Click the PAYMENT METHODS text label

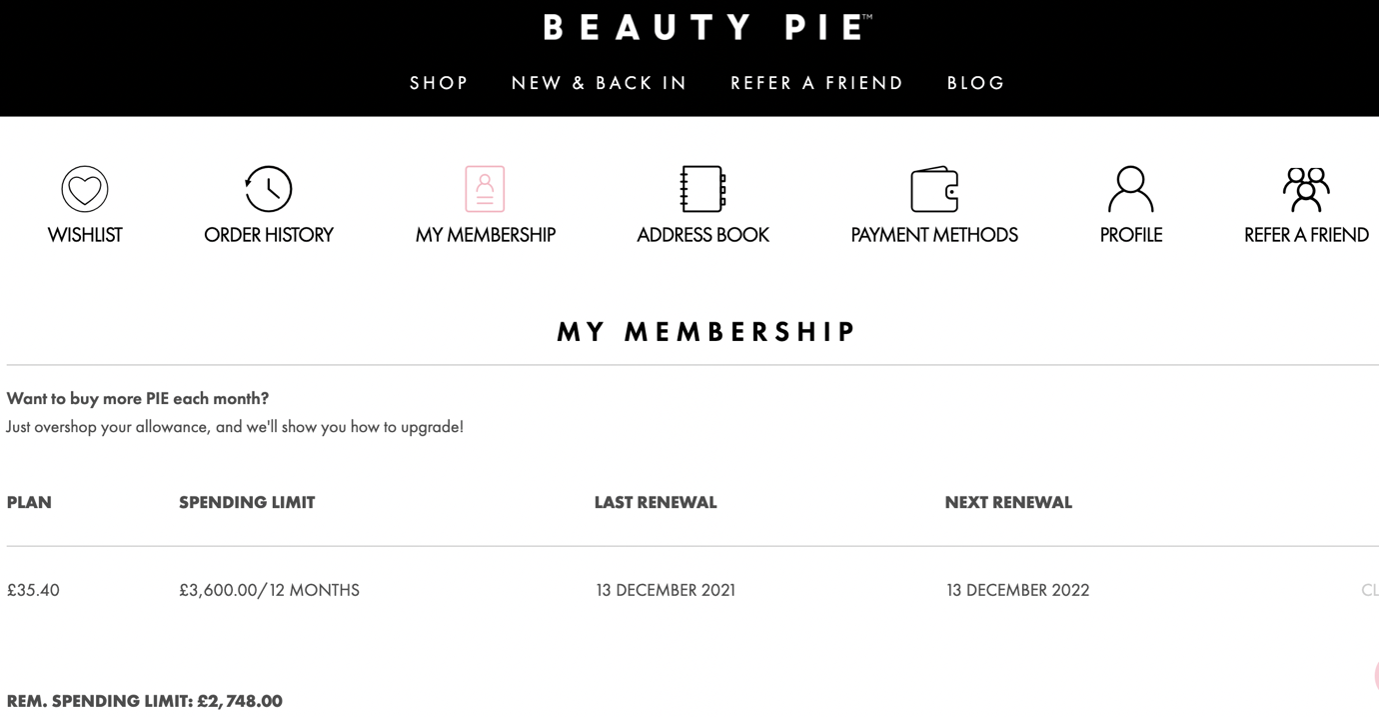pos(934,235)
